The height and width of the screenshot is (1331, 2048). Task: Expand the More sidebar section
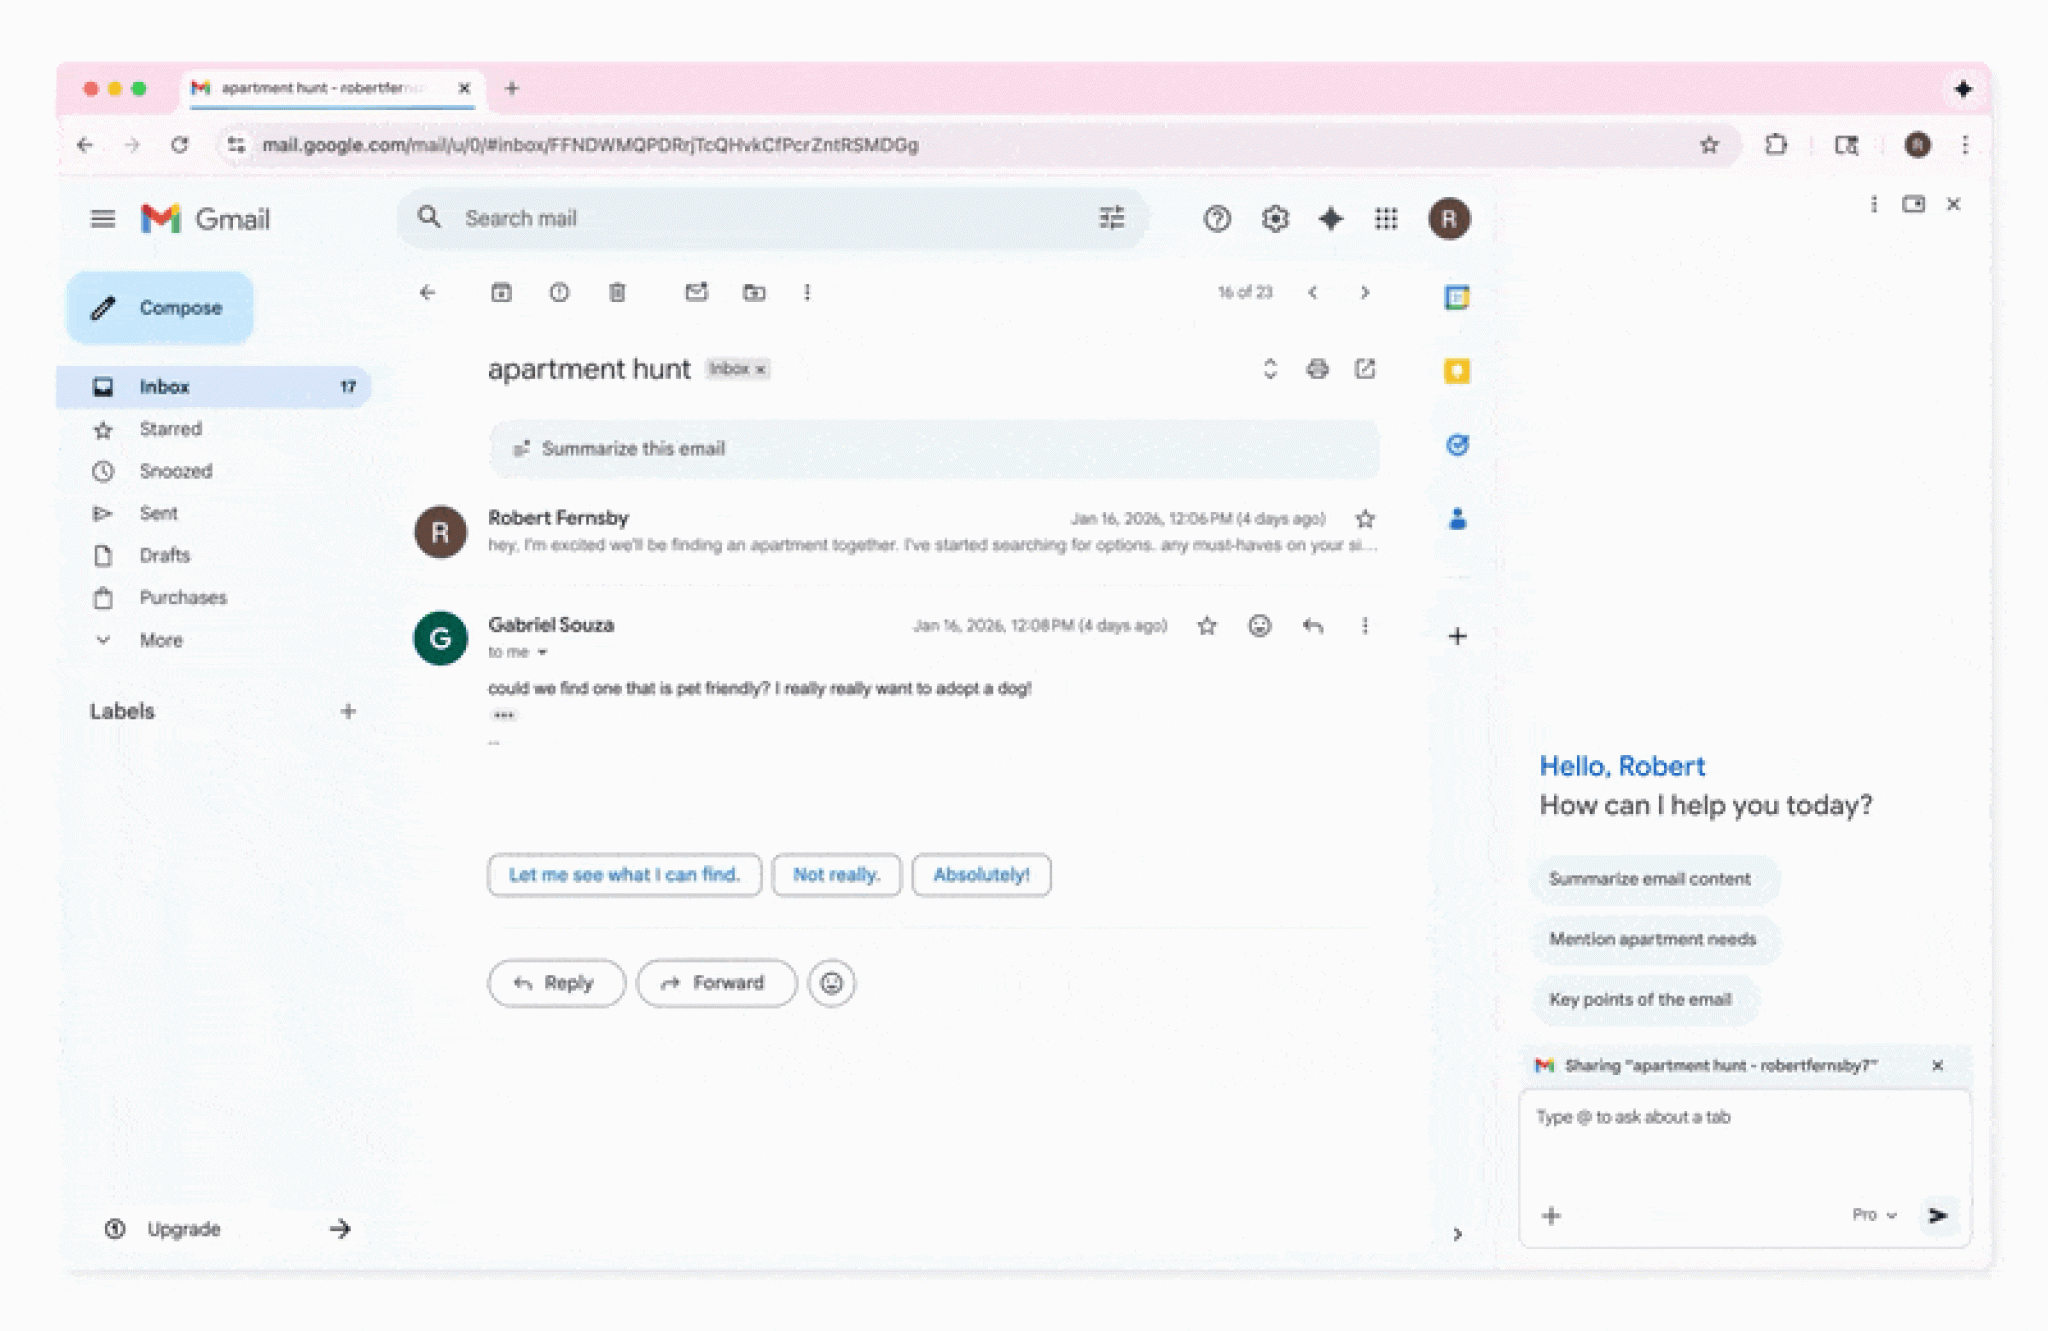[160, 640]
